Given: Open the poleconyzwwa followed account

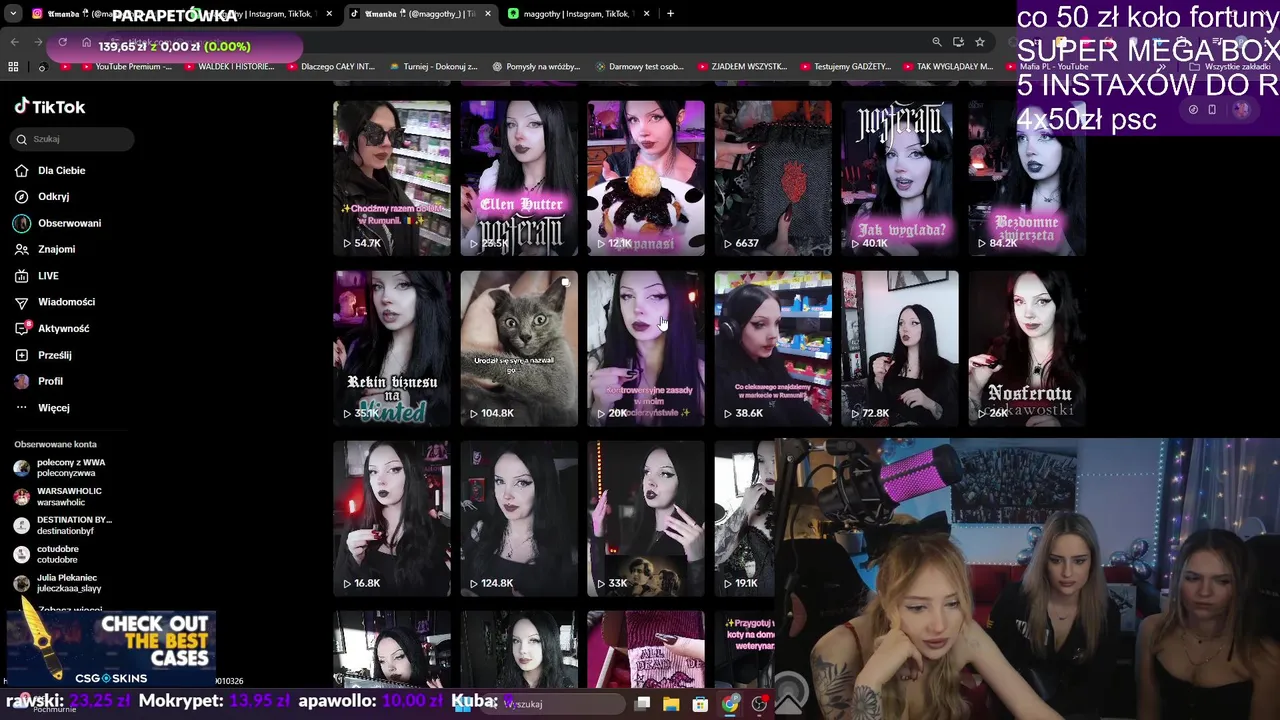Looking at the screenshot, I should point(71,468).
